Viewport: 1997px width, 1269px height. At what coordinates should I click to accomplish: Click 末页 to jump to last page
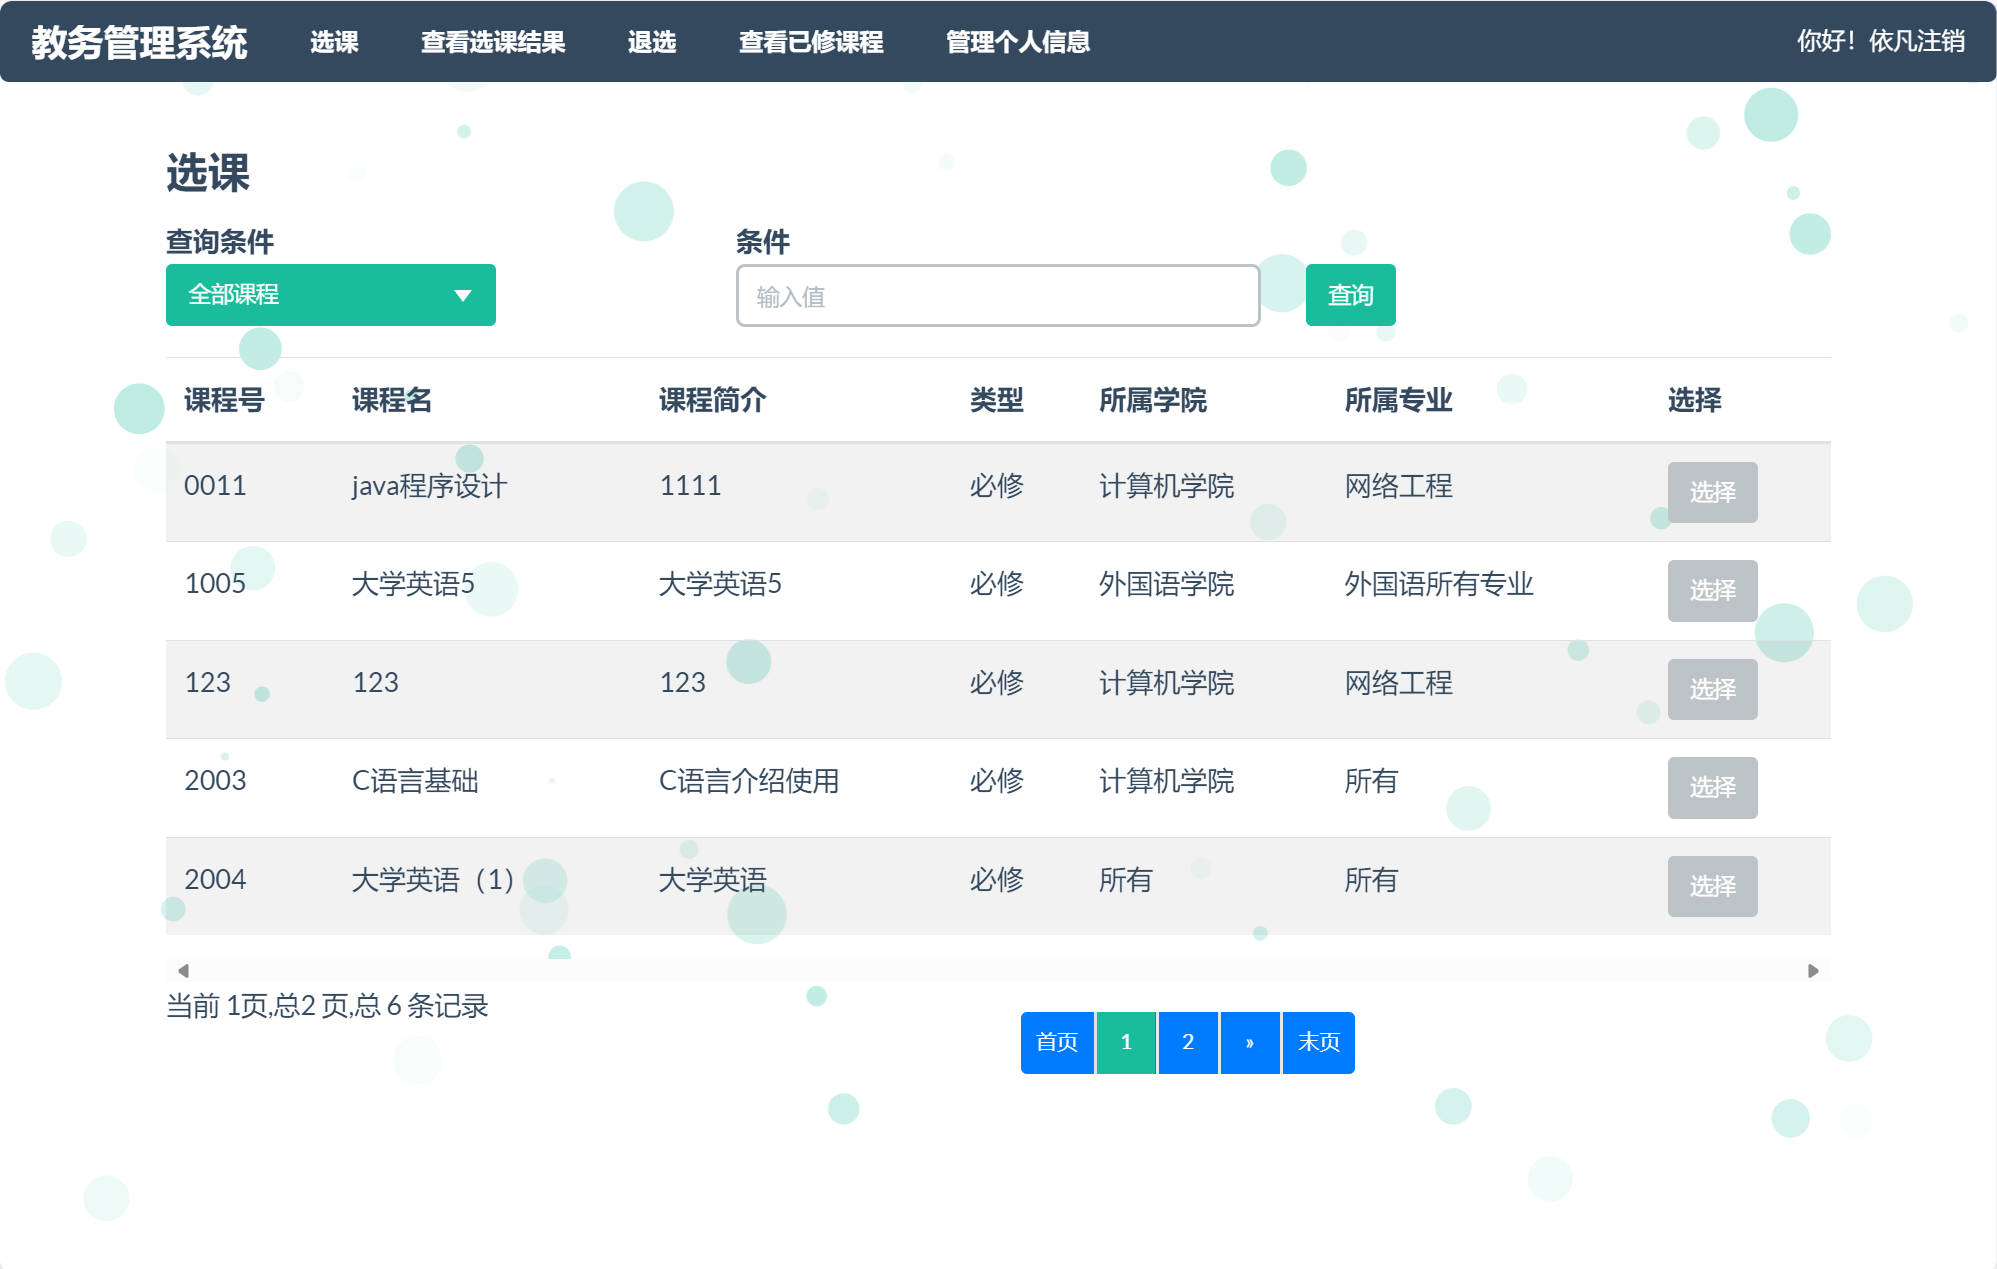tap(1318, 1042)
